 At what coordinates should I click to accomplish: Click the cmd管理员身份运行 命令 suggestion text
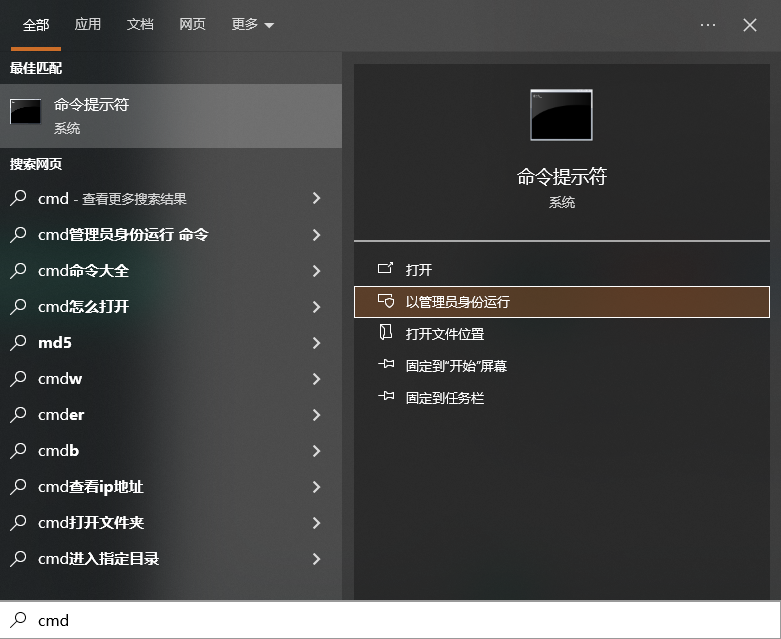click(123, 235)
